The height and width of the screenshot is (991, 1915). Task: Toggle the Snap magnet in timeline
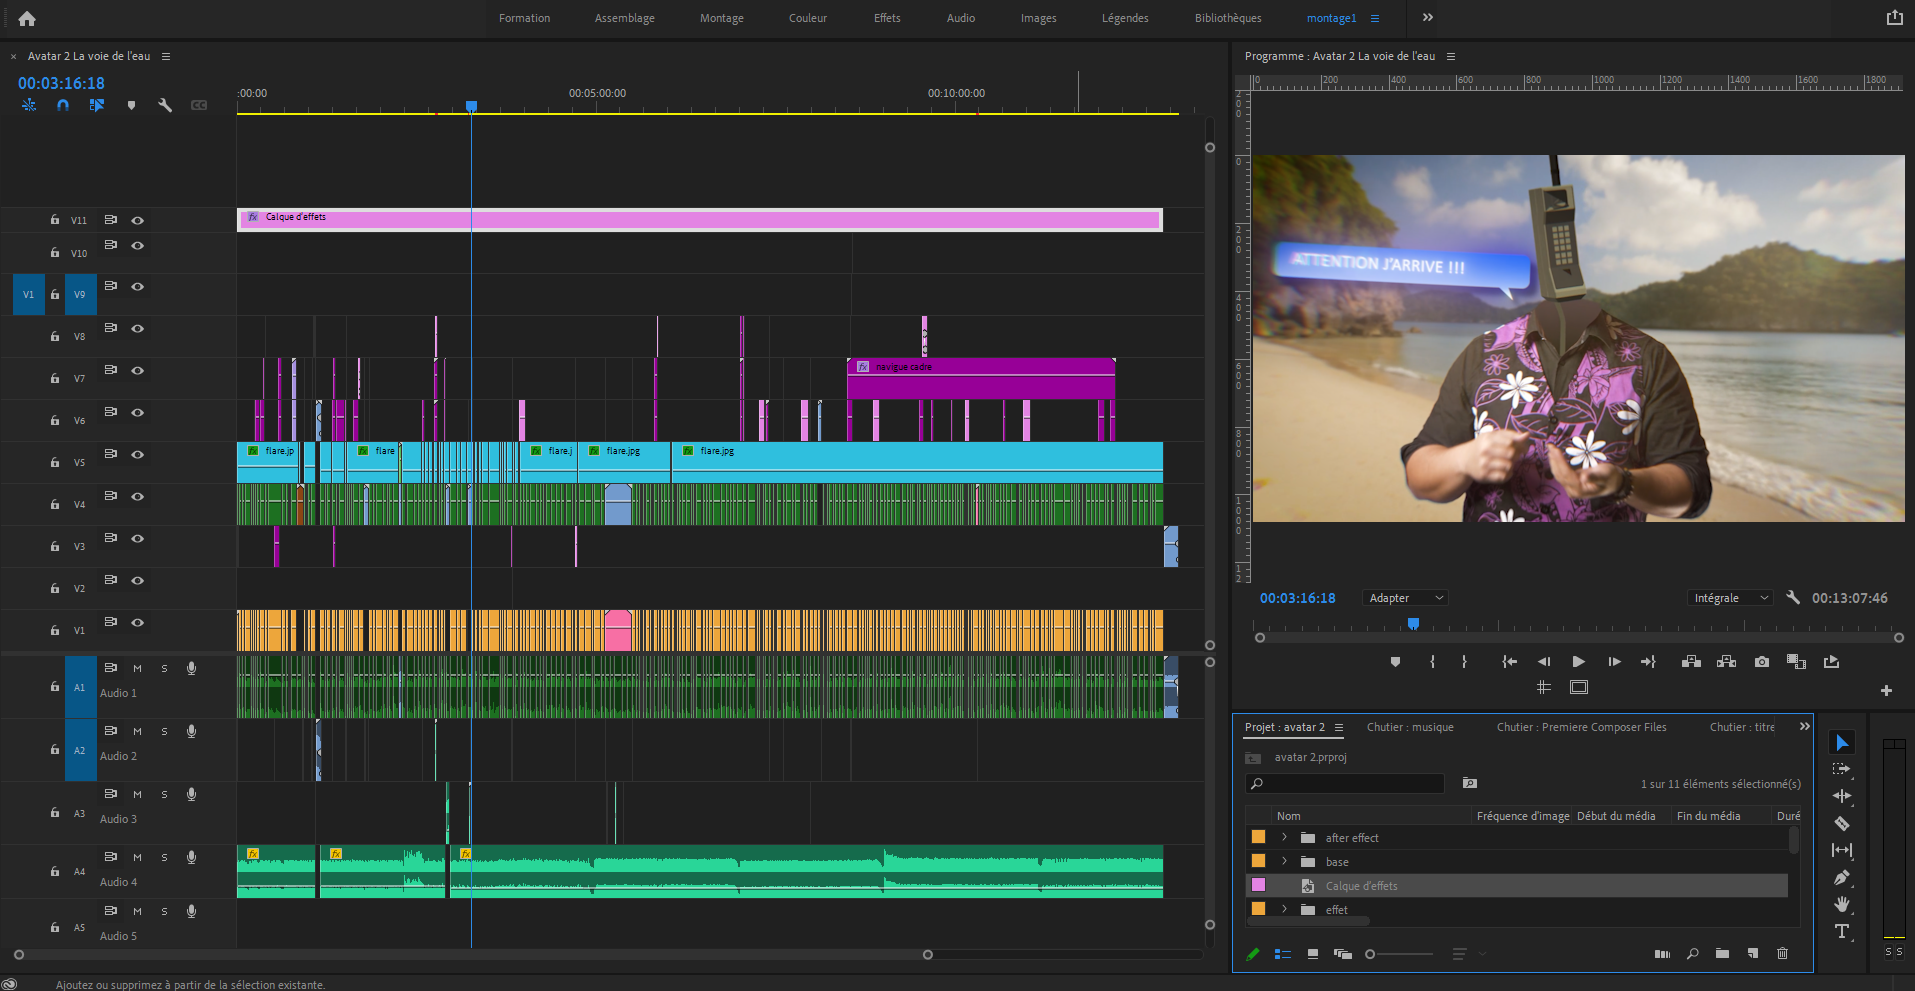[63, 105]
